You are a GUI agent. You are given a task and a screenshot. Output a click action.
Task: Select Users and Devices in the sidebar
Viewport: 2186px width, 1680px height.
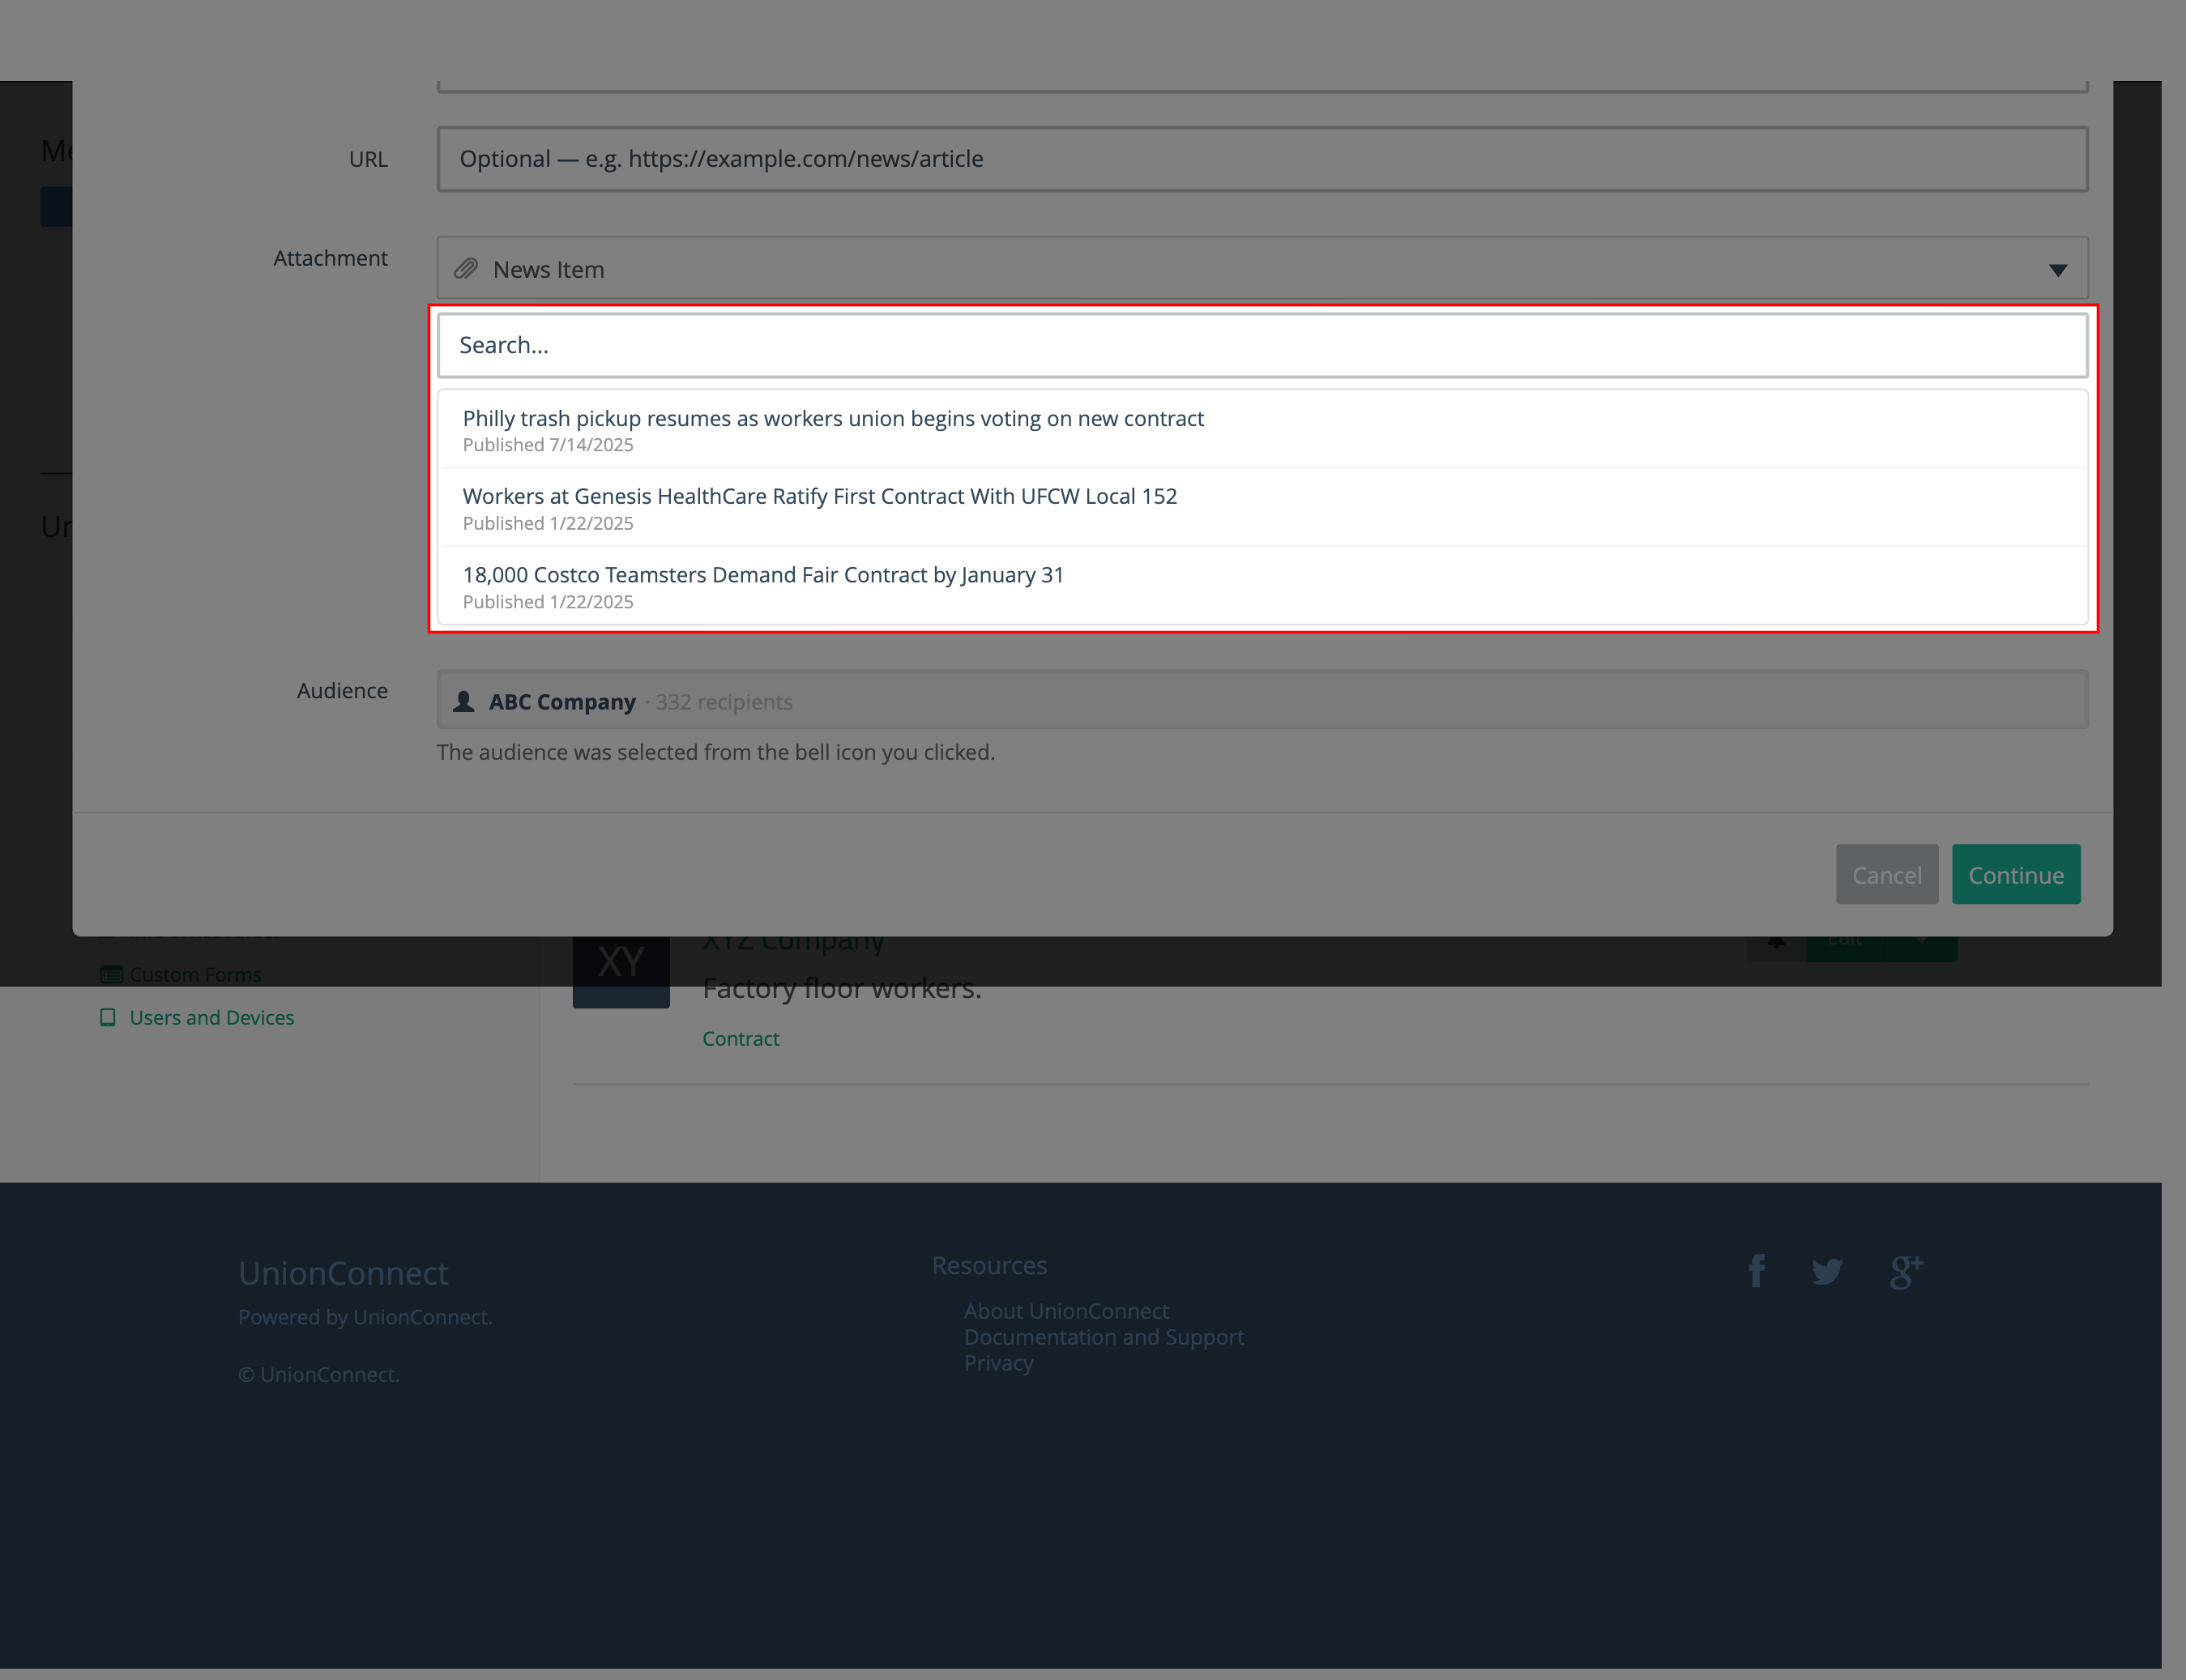[x=212, y=1017]
